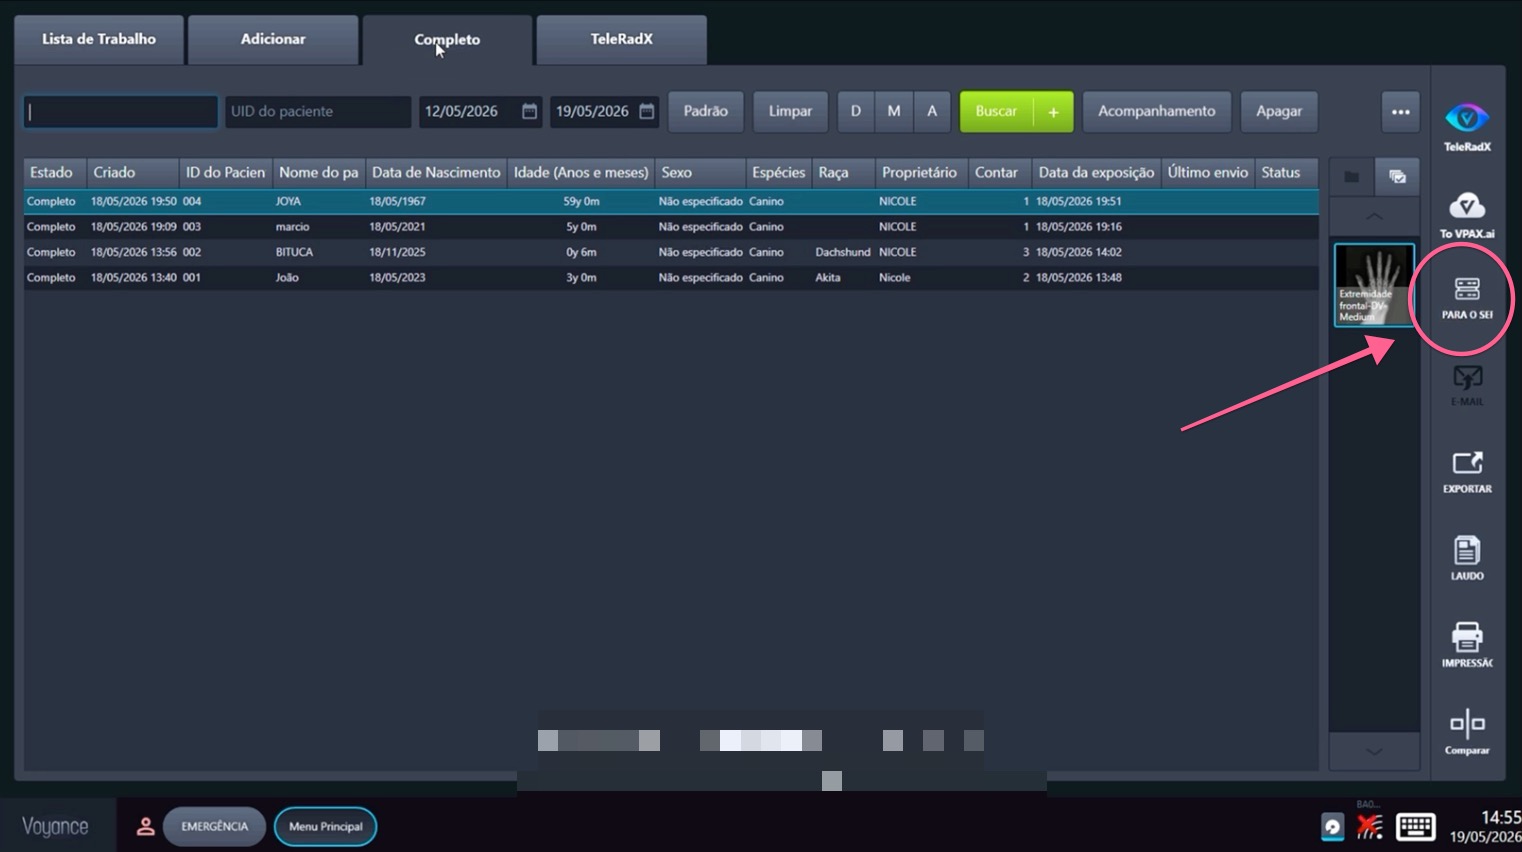Send study by E-MAIL icon
The height and width of the screenshot is (852, 1522).
click(1467, 385)
